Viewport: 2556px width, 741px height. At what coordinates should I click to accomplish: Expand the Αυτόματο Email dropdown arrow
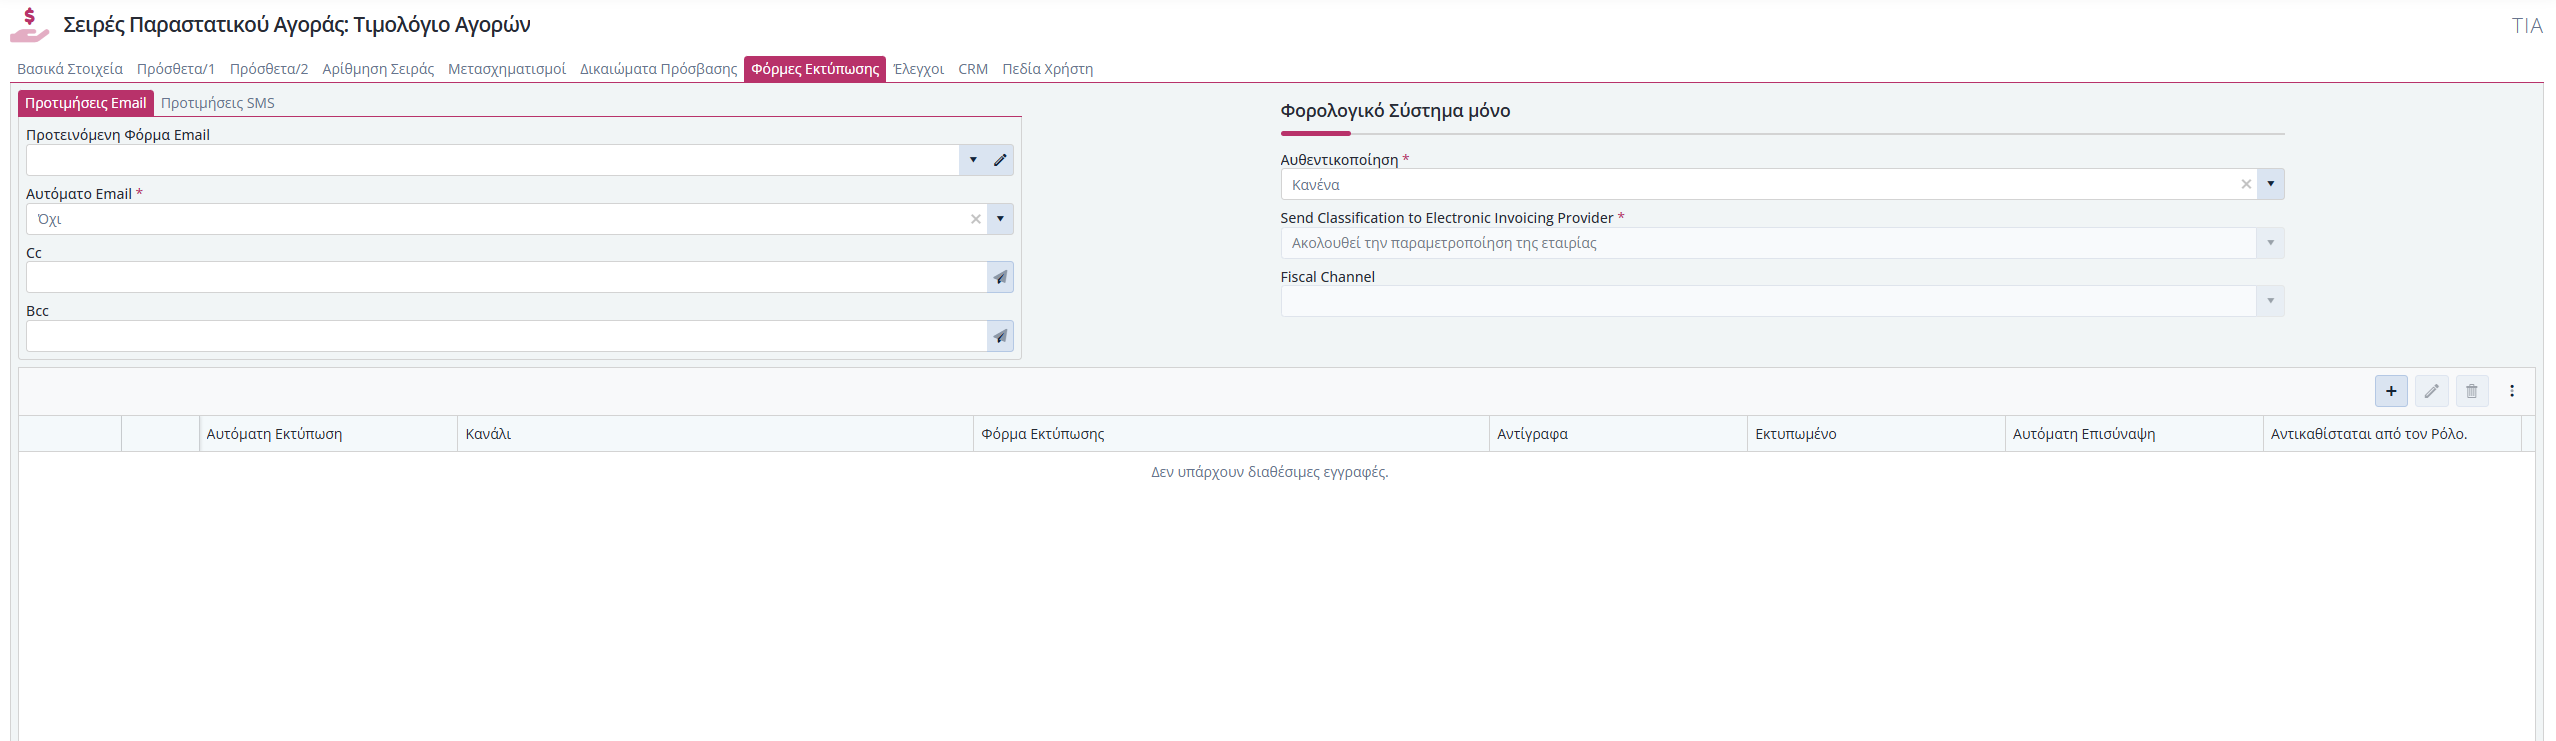tap(1000, 219)
